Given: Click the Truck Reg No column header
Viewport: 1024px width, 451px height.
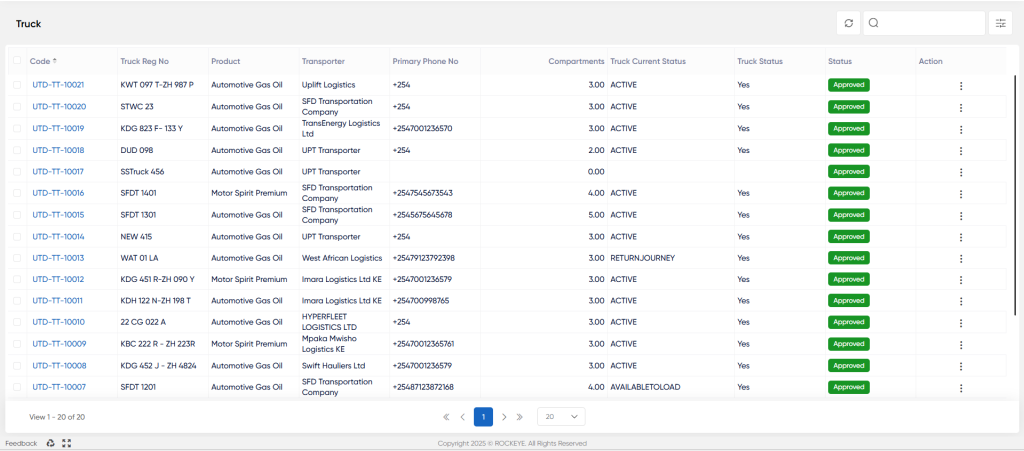Looking at the screenshot, I should click(x=145, y=61).
